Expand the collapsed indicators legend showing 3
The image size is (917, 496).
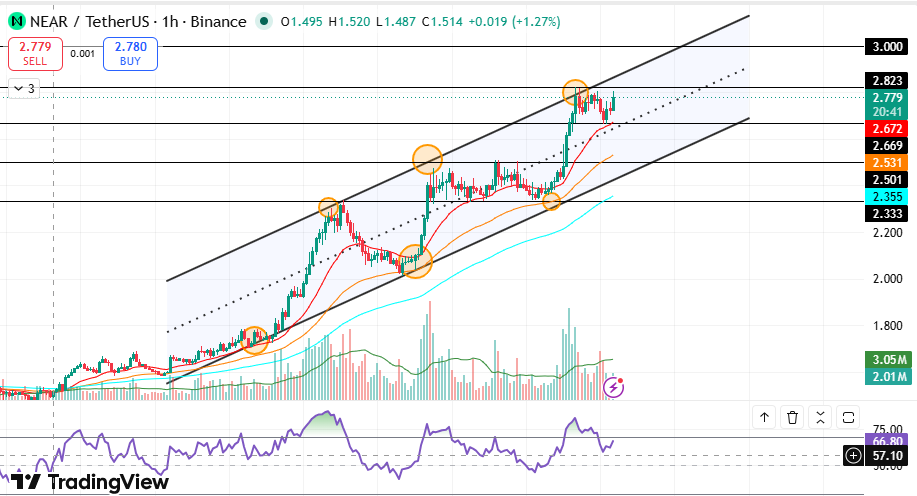[24, 89]
